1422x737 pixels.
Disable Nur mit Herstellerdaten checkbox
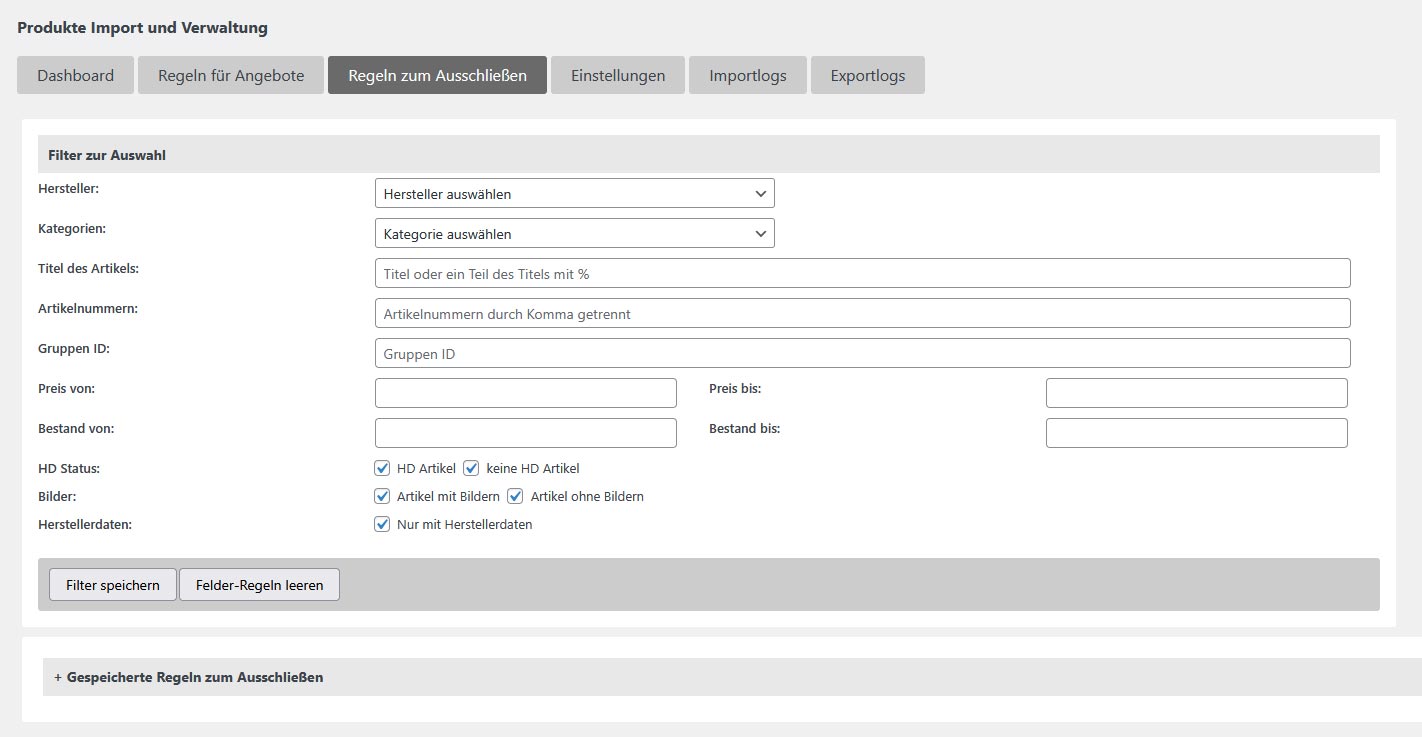tap(382, 524)
